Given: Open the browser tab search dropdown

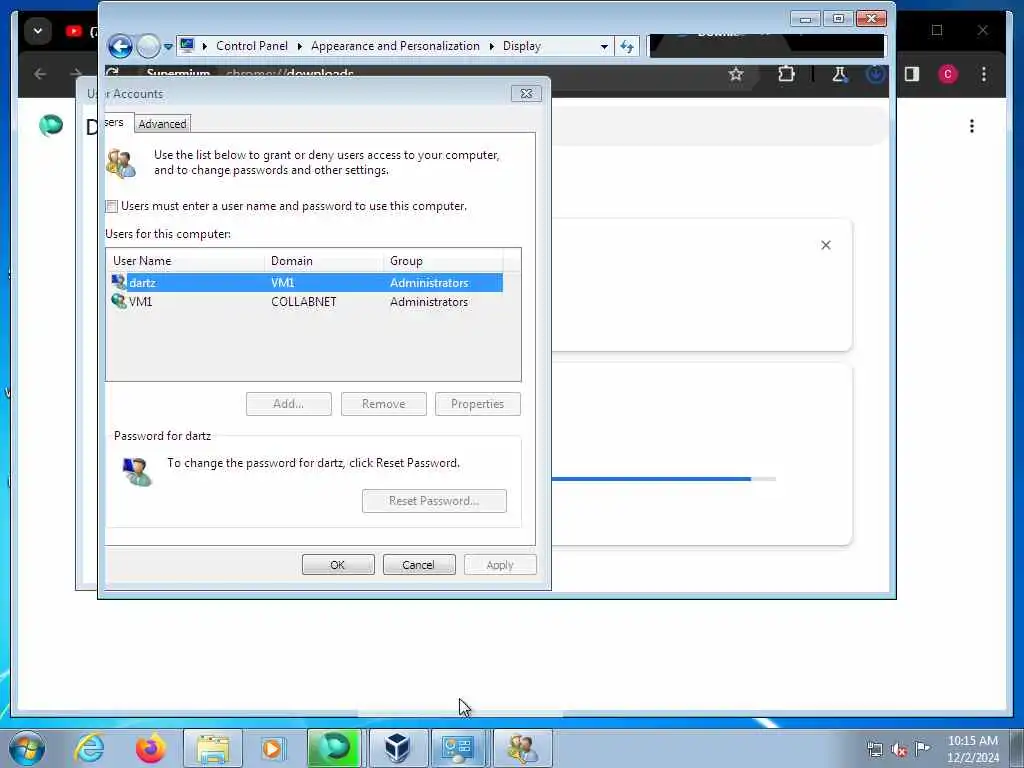Looking at the screenshot, I should coord(38,31).
